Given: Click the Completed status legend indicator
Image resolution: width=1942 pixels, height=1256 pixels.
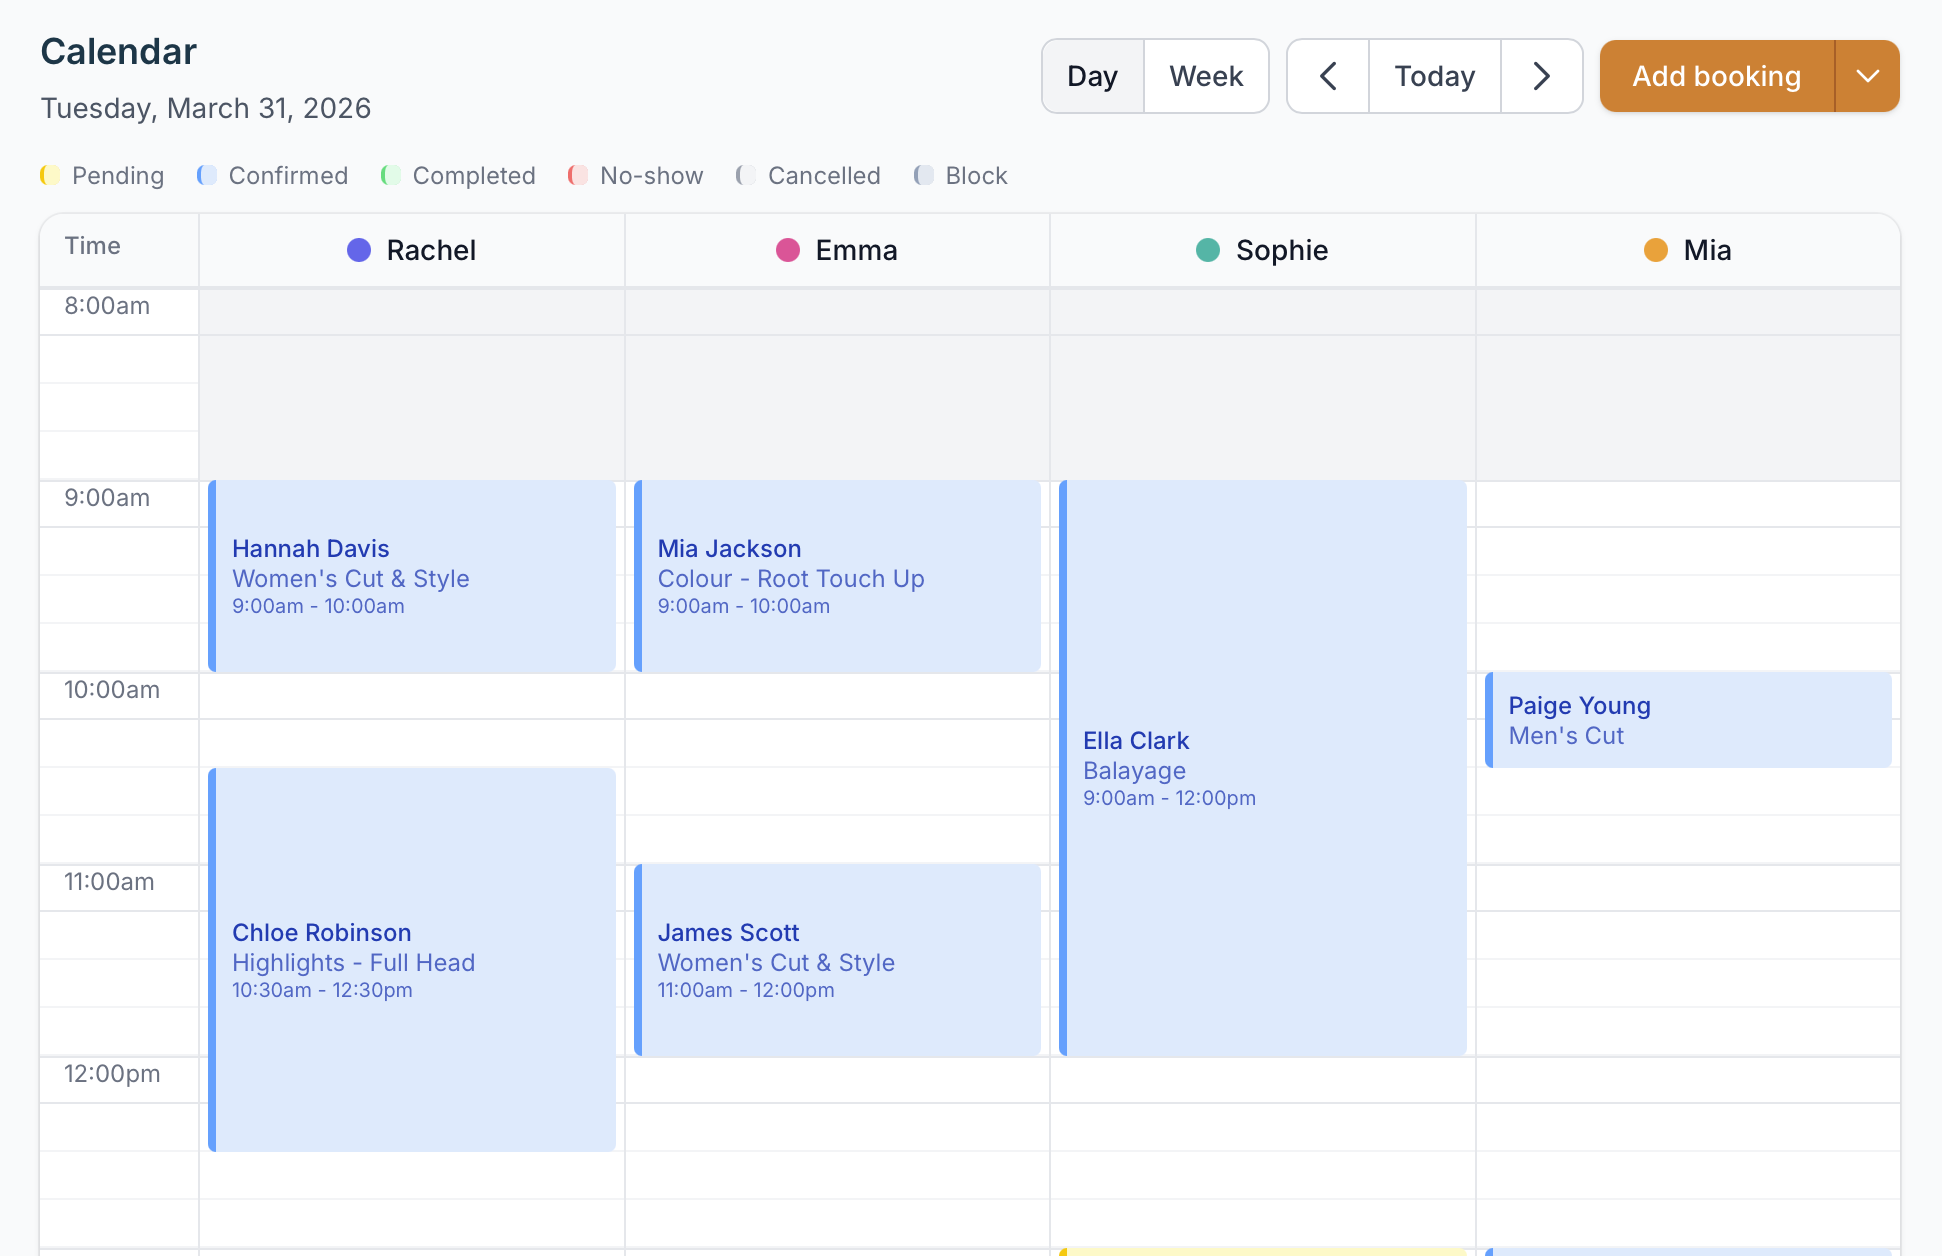Looking at the screenshot, I should pos(390,175).
